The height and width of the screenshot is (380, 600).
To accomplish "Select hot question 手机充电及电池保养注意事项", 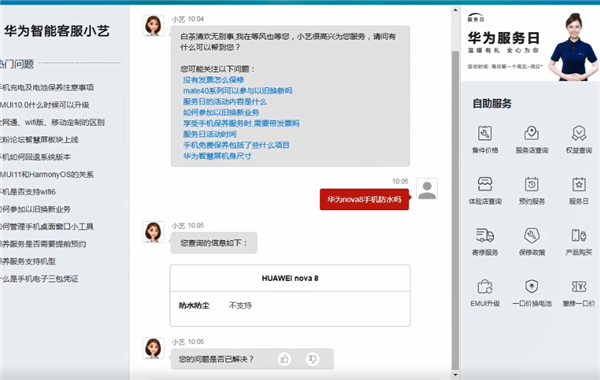I will pos(47,88).
